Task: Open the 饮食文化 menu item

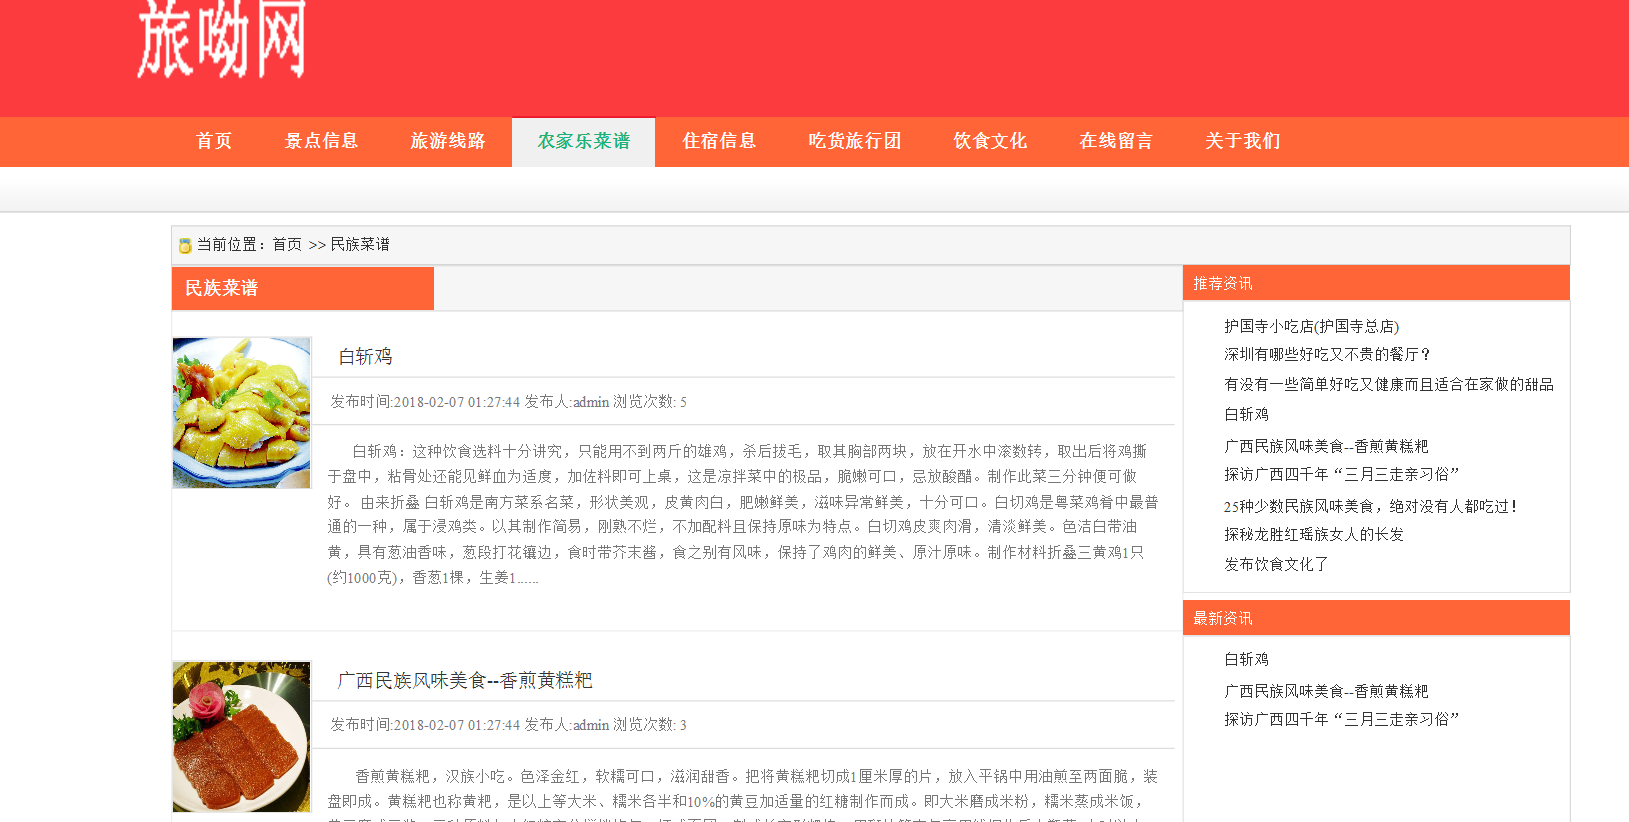Action: tap(990, 141)
